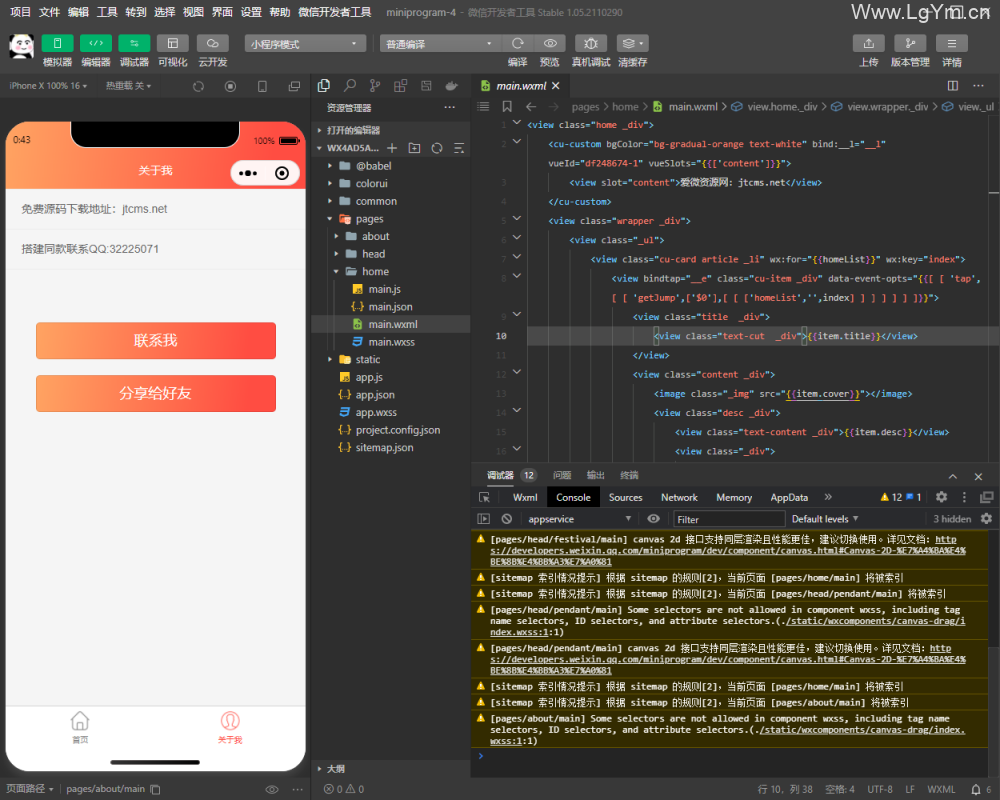Switch to the Network tab
The image size is (1000, 800).
point(679,498)
